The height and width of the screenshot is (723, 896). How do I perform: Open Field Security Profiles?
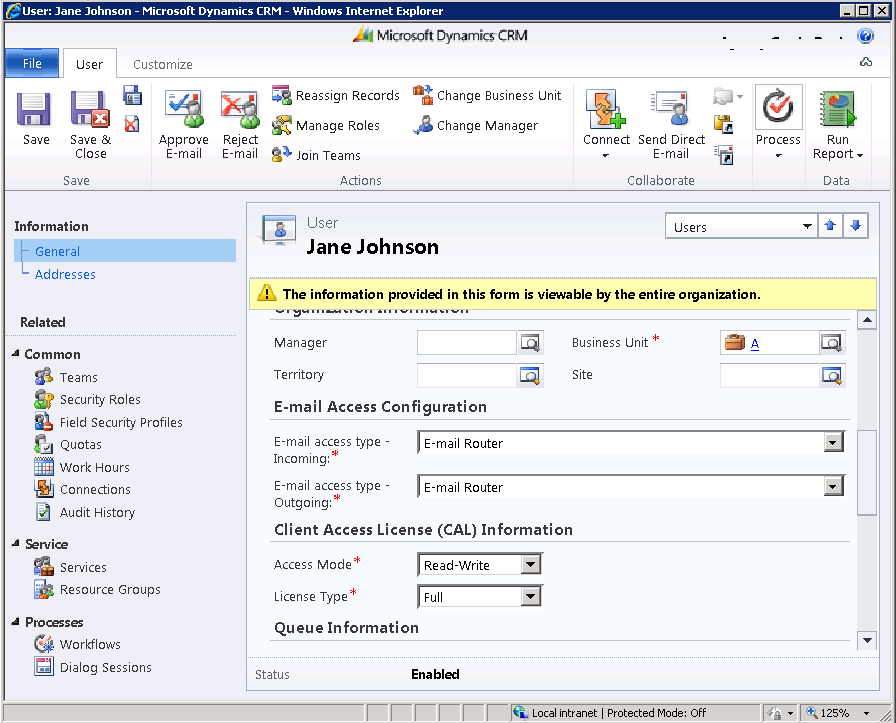109,422
